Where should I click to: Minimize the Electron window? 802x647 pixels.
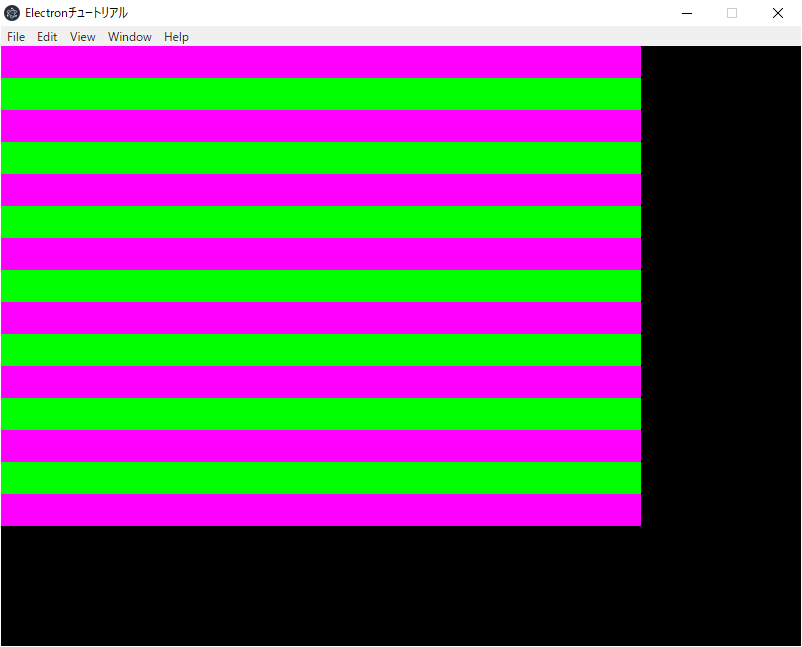686,13
